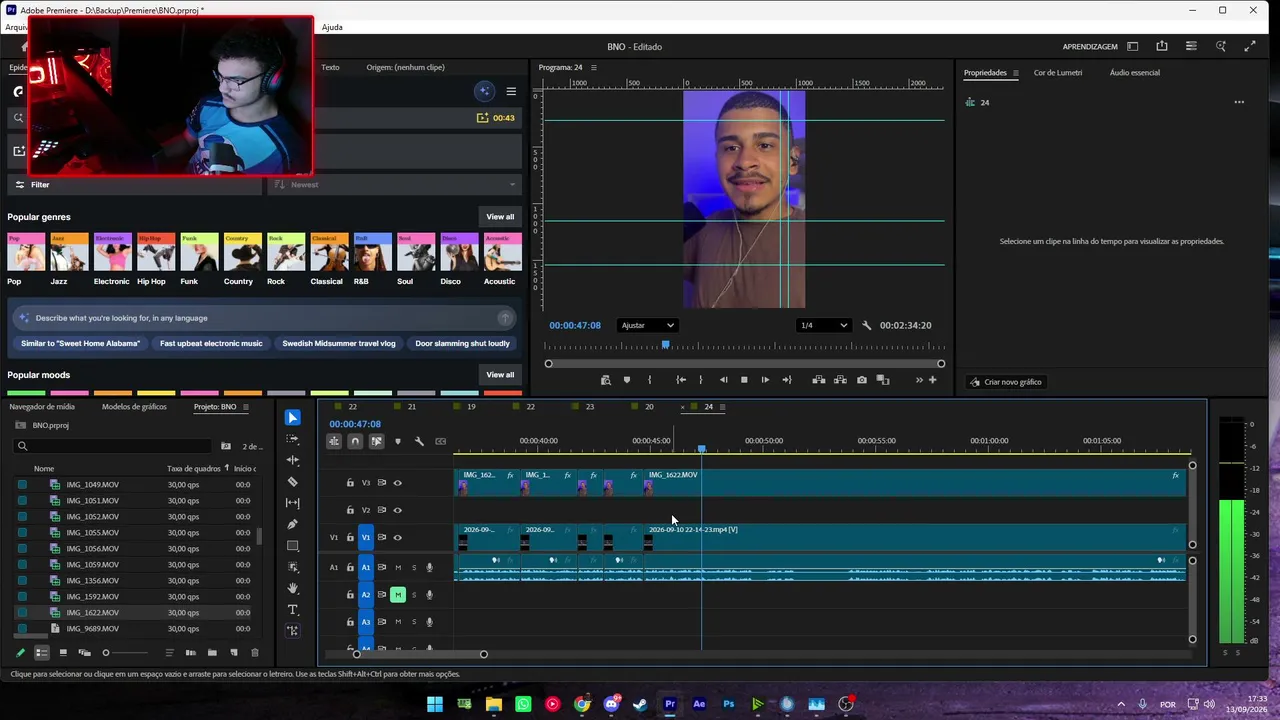This screenshot has width=1280, height=720.
Task: Click the Export Frame camera icon
Action: pyautogui.click(x=862, y=380)
